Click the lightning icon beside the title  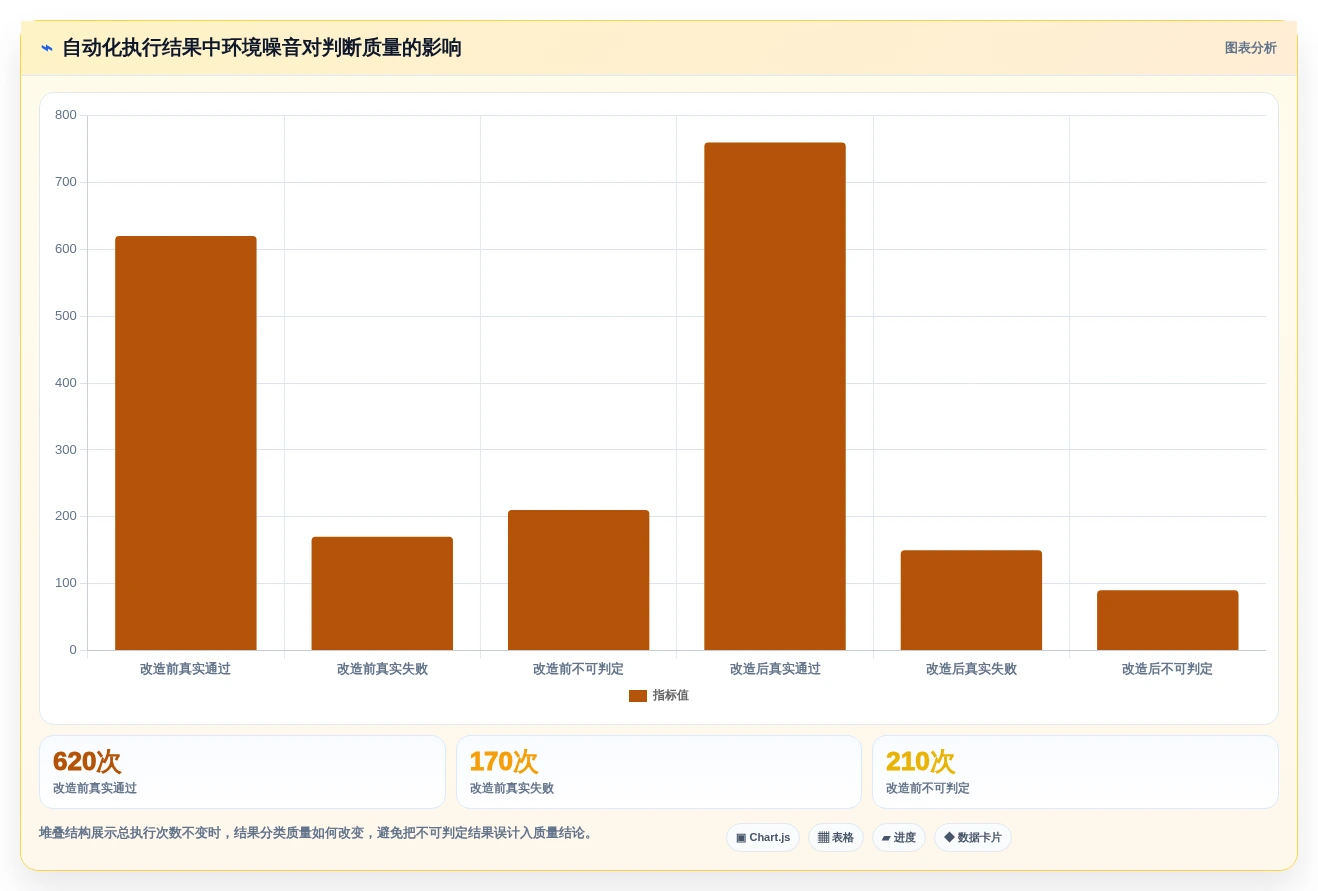pos(47,48)
